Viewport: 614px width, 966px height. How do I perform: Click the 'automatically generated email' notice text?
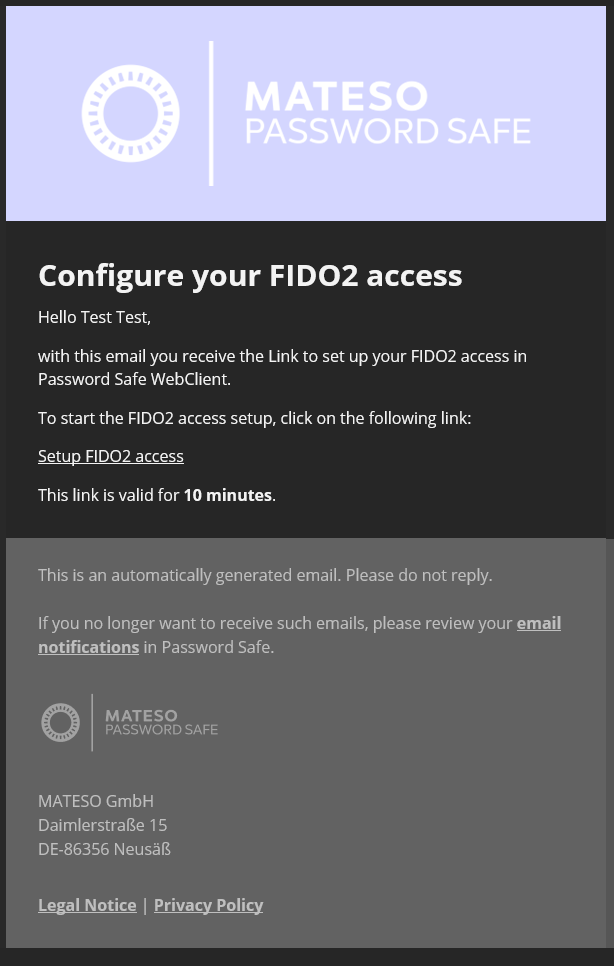(265, 575)
